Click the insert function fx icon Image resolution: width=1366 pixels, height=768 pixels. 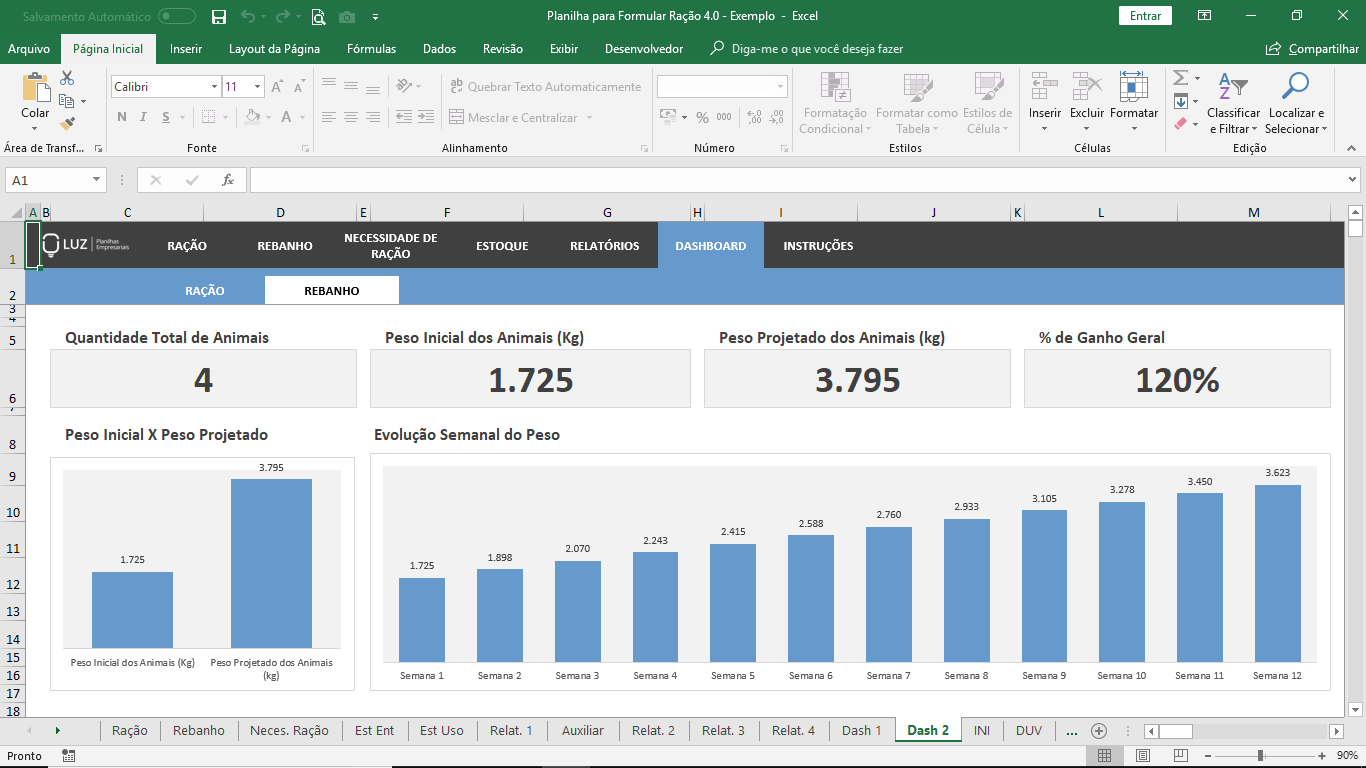(228, 180)
